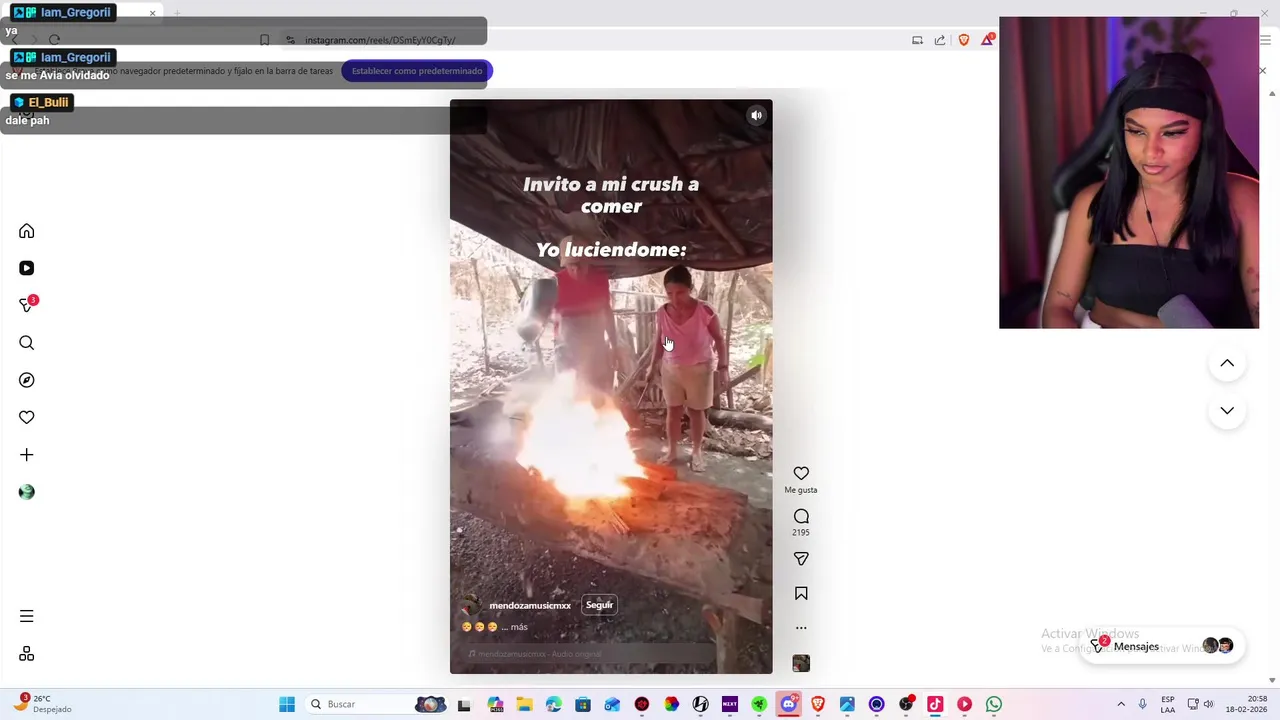Open Brave Rewards triangle icon
Image resolution: width=1280 pixels, height=720 pixels.
(x=988, y=40)
